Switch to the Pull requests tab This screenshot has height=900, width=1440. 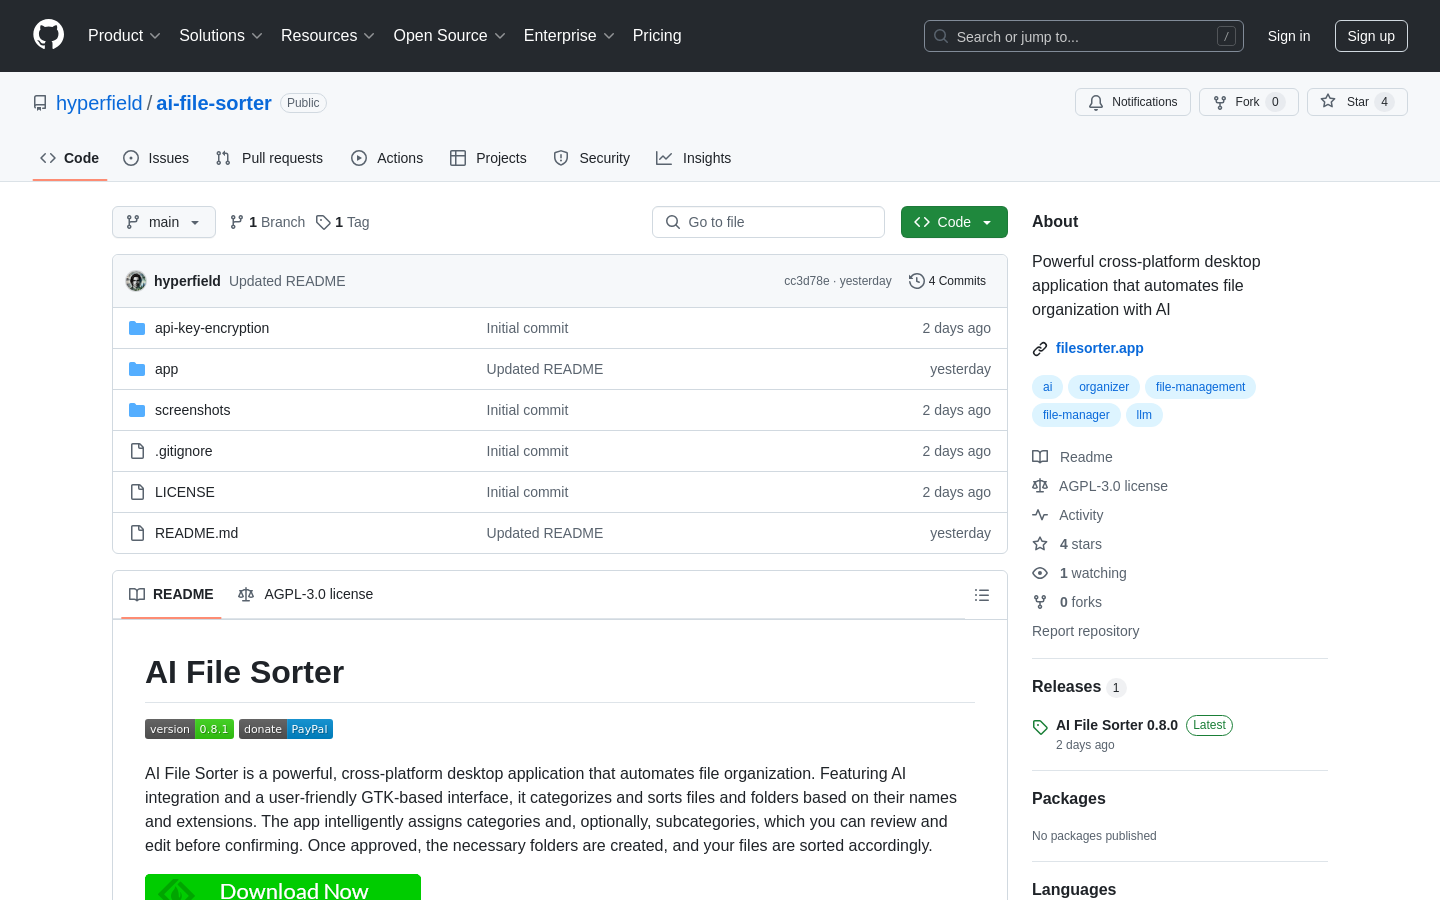tap(269, 158)
